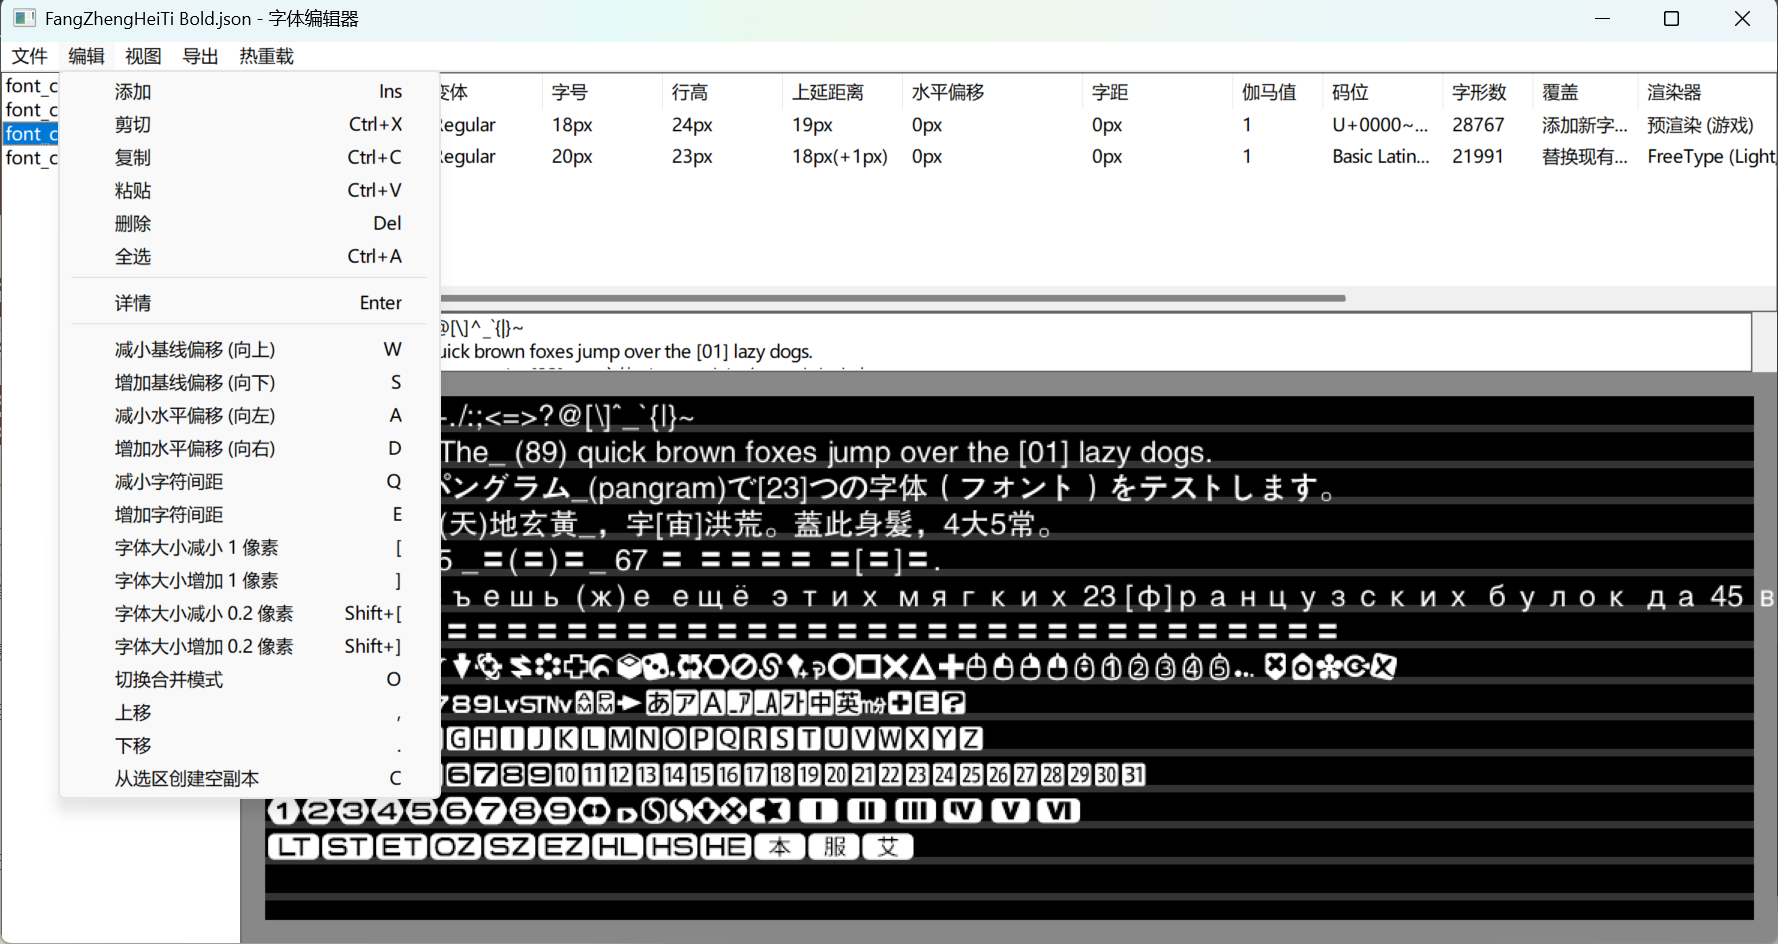Click 下移 to move entry down
This screenshot has width=1778, height=944.
click(x=132, y=745)
